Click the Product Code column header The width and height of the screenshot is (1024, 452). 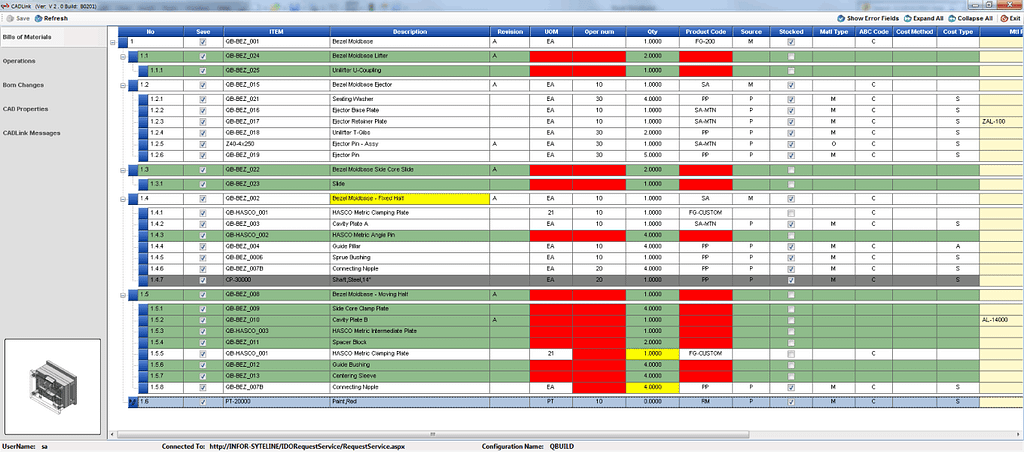click(x=706, y=31)
